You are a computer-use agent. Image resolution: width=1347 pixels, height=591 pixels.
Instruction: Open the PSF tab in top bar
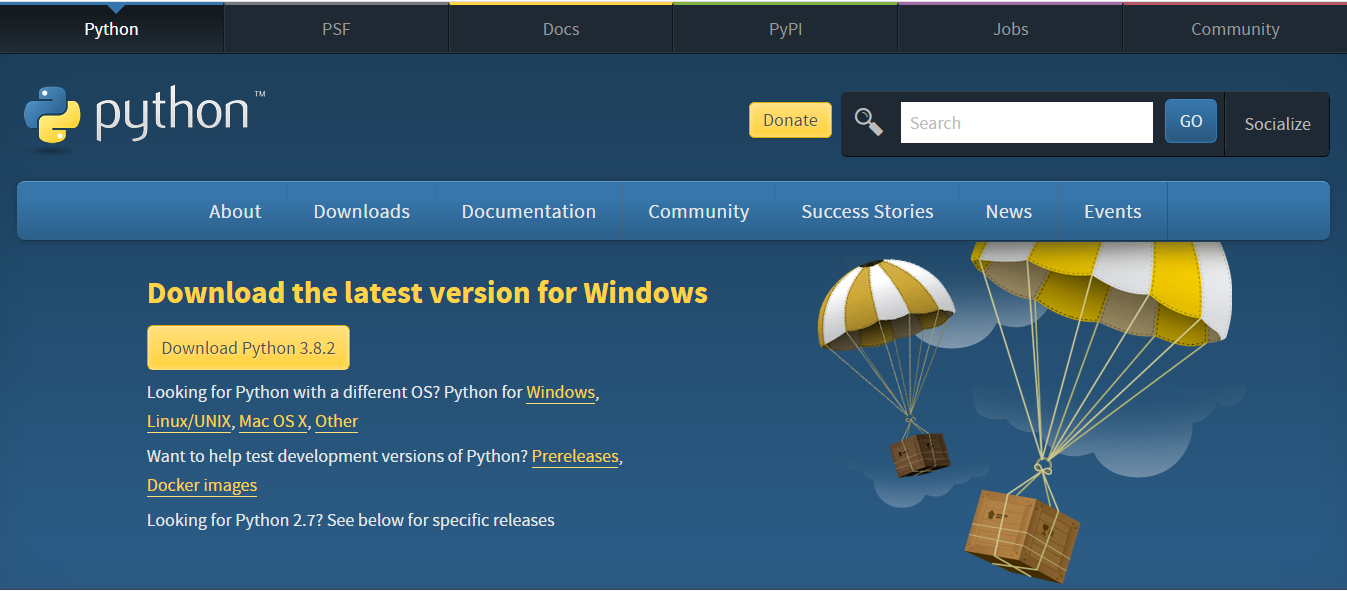[x=336, y=29]
